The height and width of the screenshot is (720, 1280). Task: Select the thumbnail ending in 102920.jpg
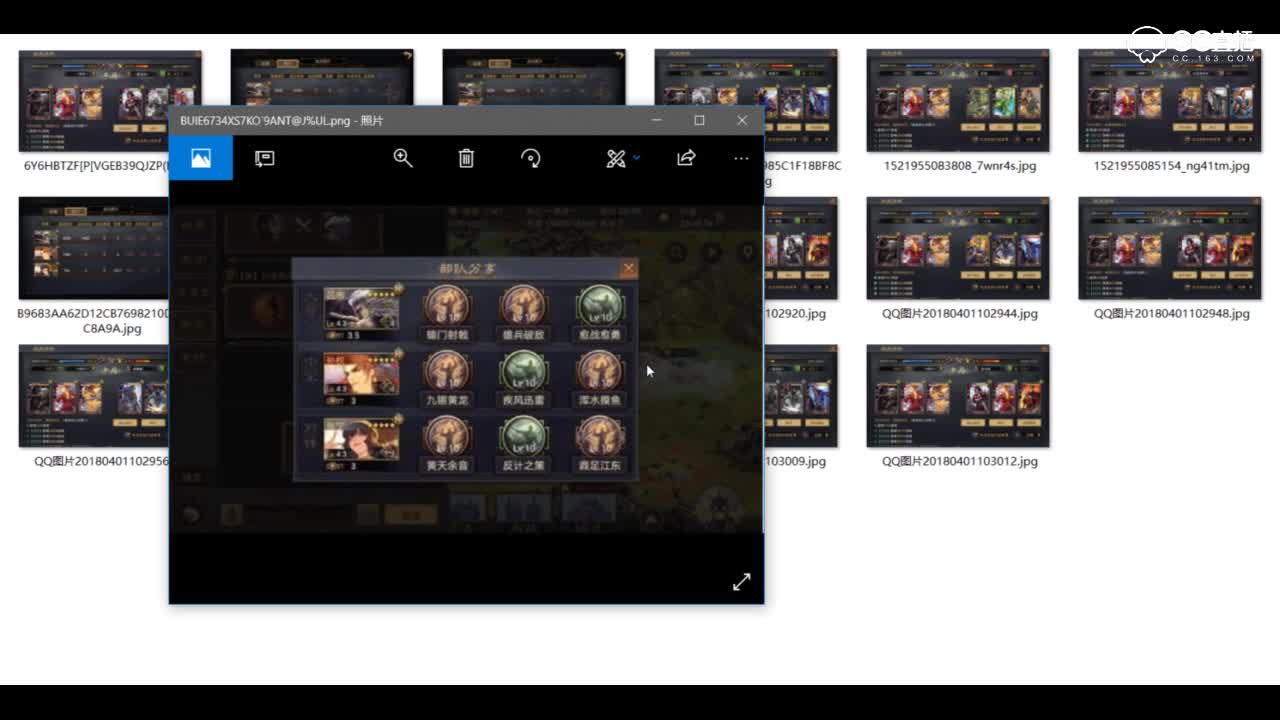(x=801, y=248)
